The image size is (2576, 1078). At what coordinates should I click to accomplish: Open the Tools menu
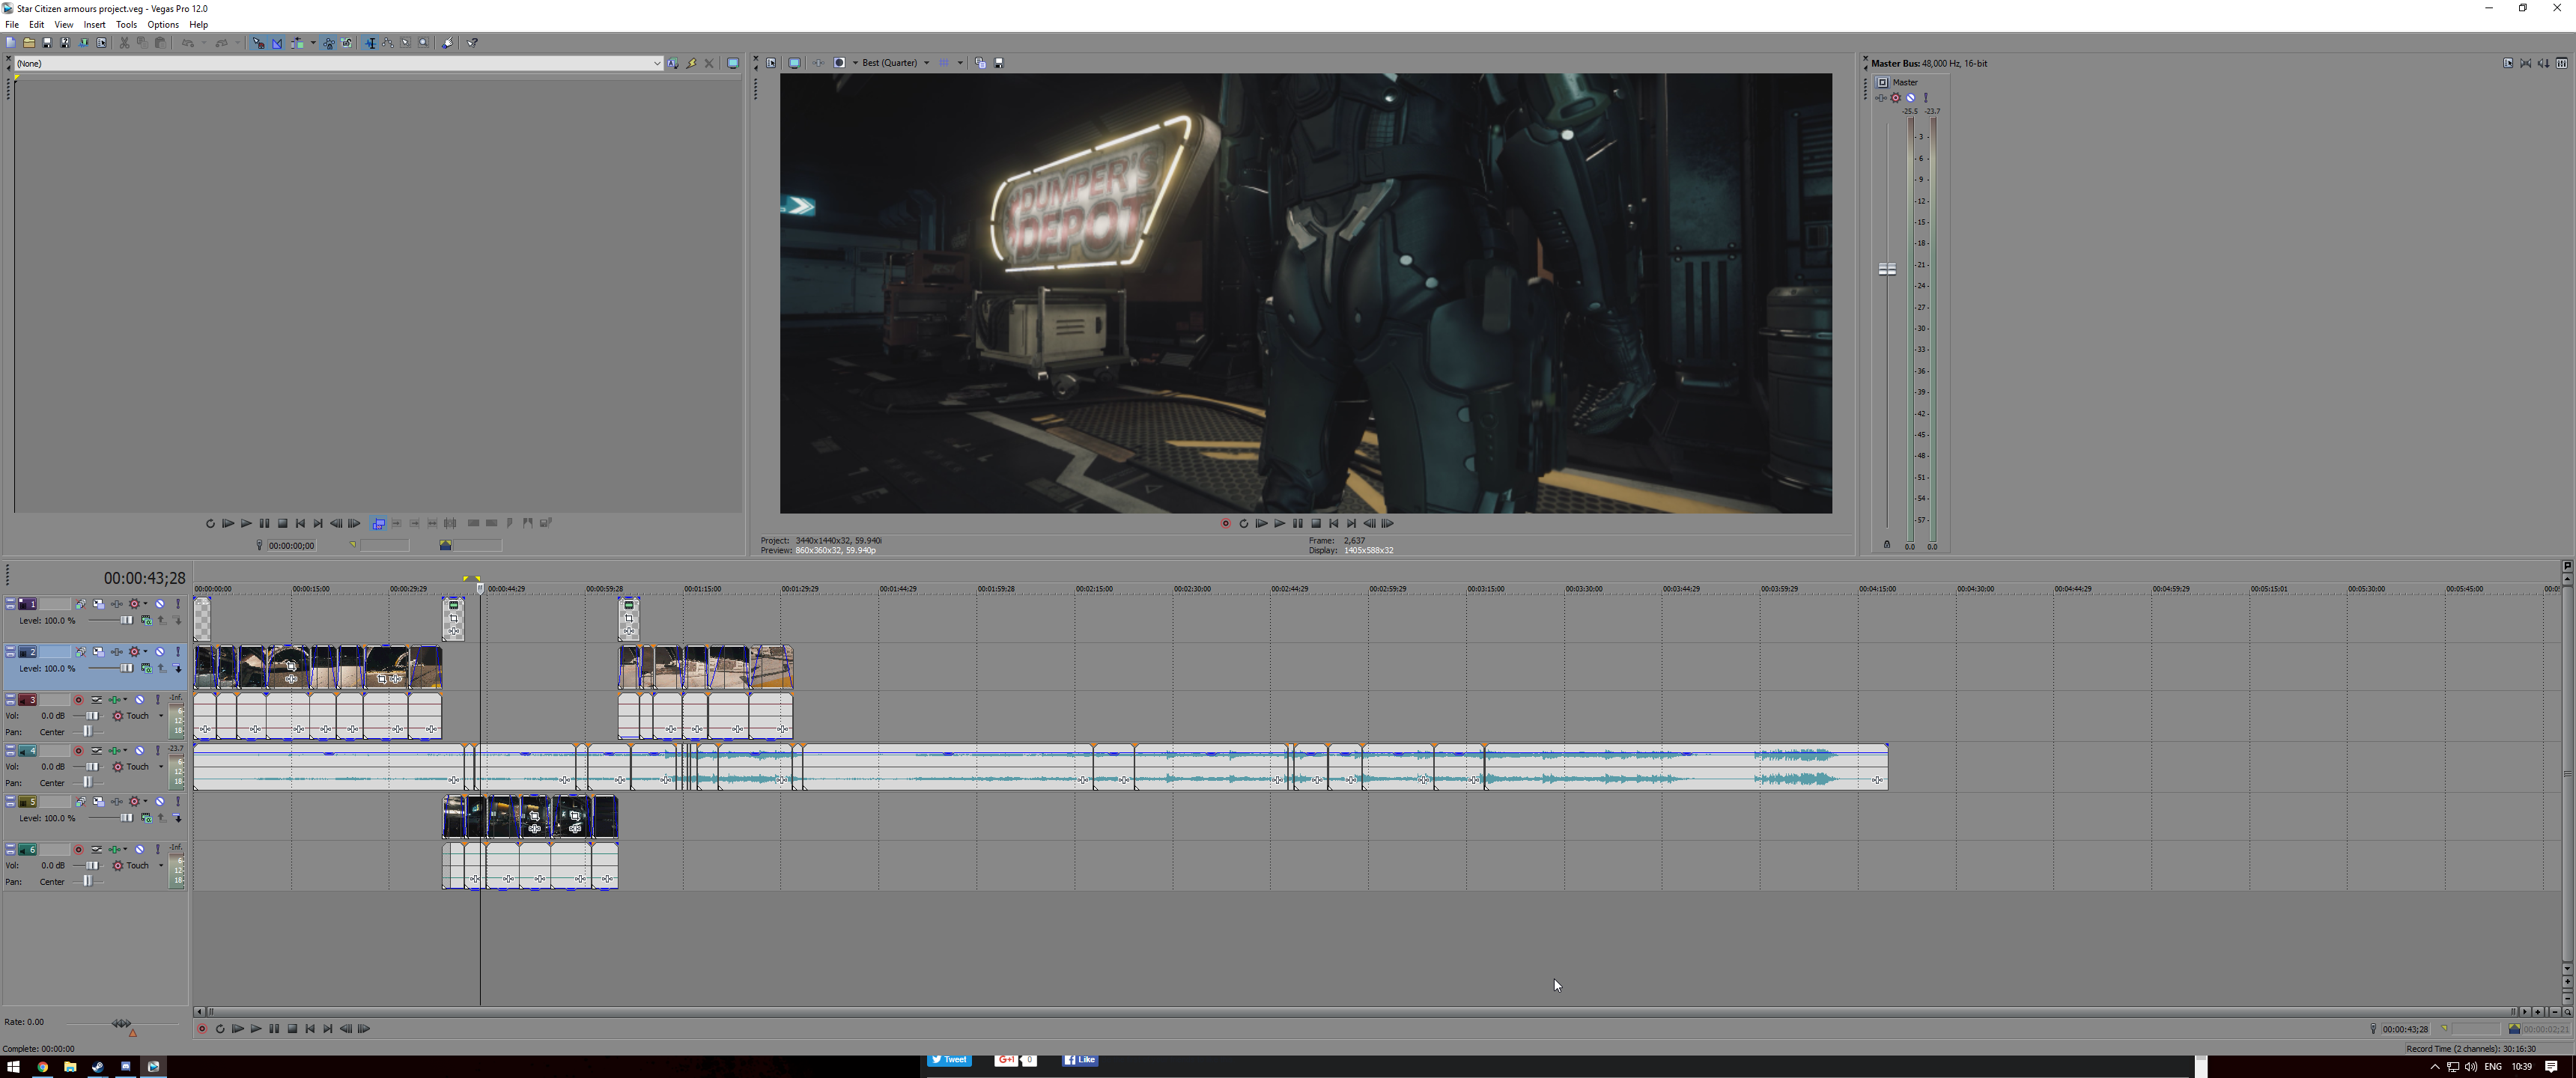tap(126, 24)
